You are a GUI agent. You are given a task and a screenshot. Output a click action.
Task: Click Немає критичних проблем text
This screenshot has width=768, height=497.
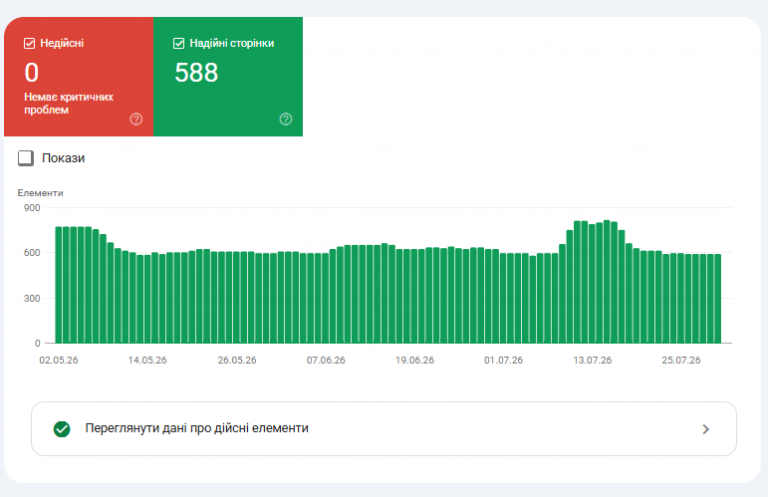(69, 103)
